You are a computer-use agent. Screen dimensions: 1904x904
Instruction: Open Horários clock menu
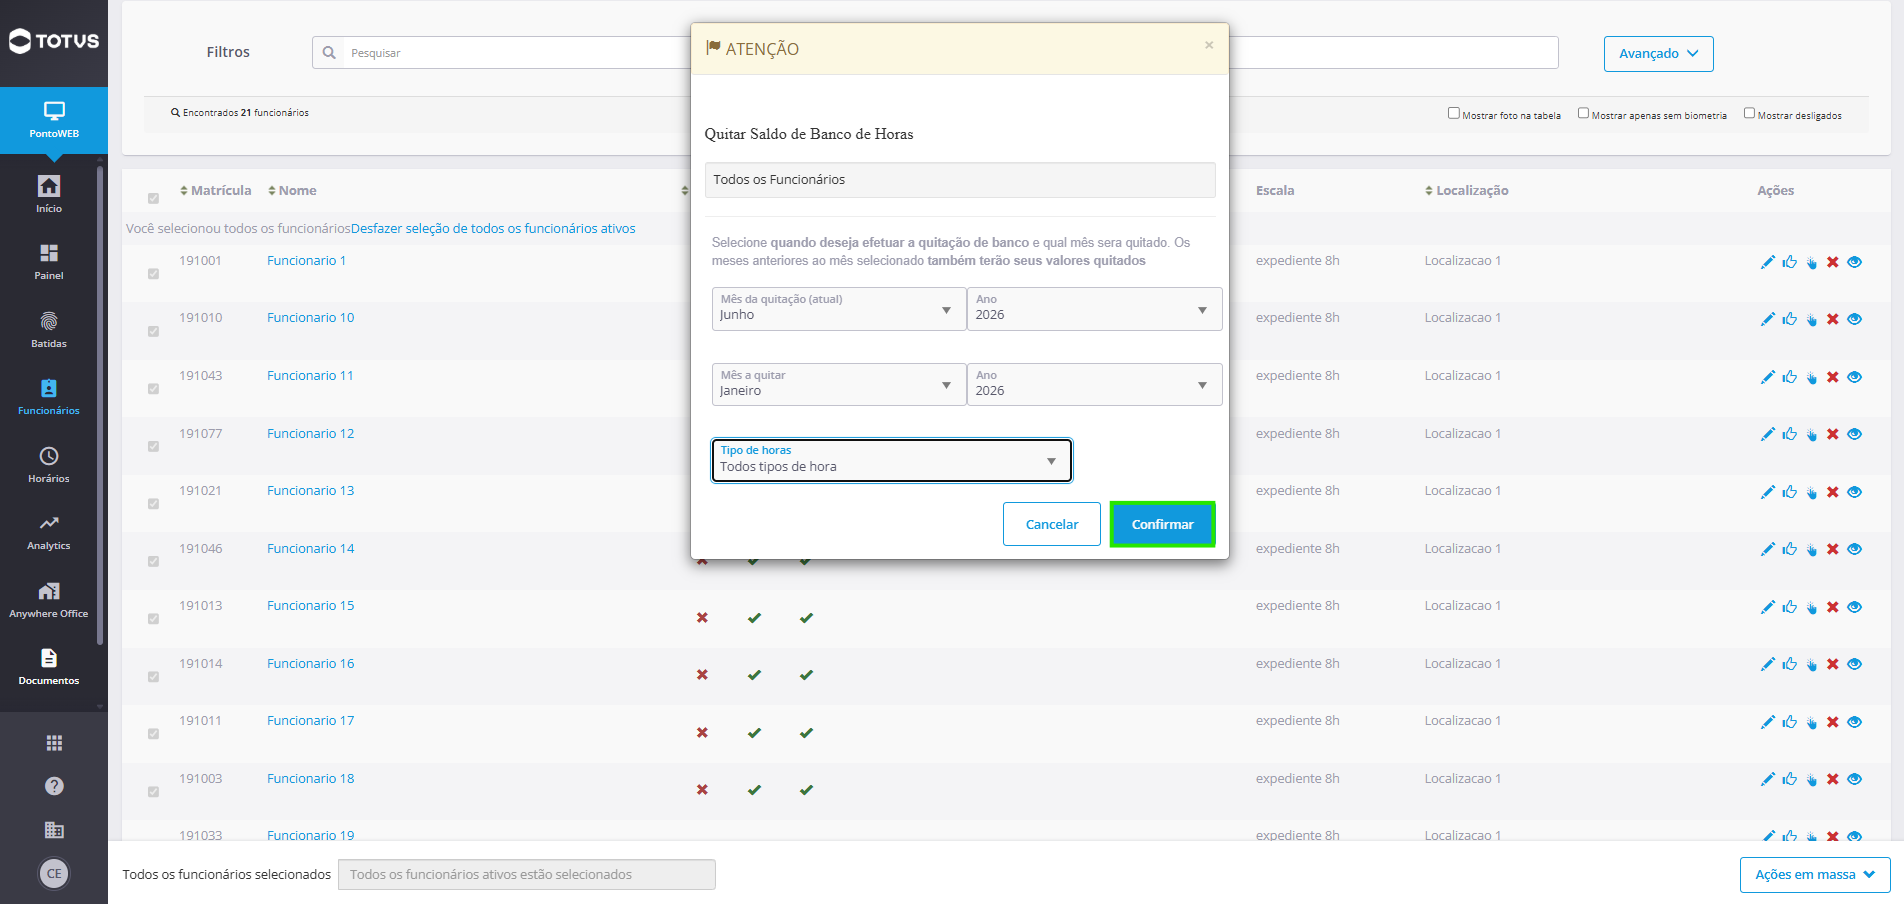(49, 465)
